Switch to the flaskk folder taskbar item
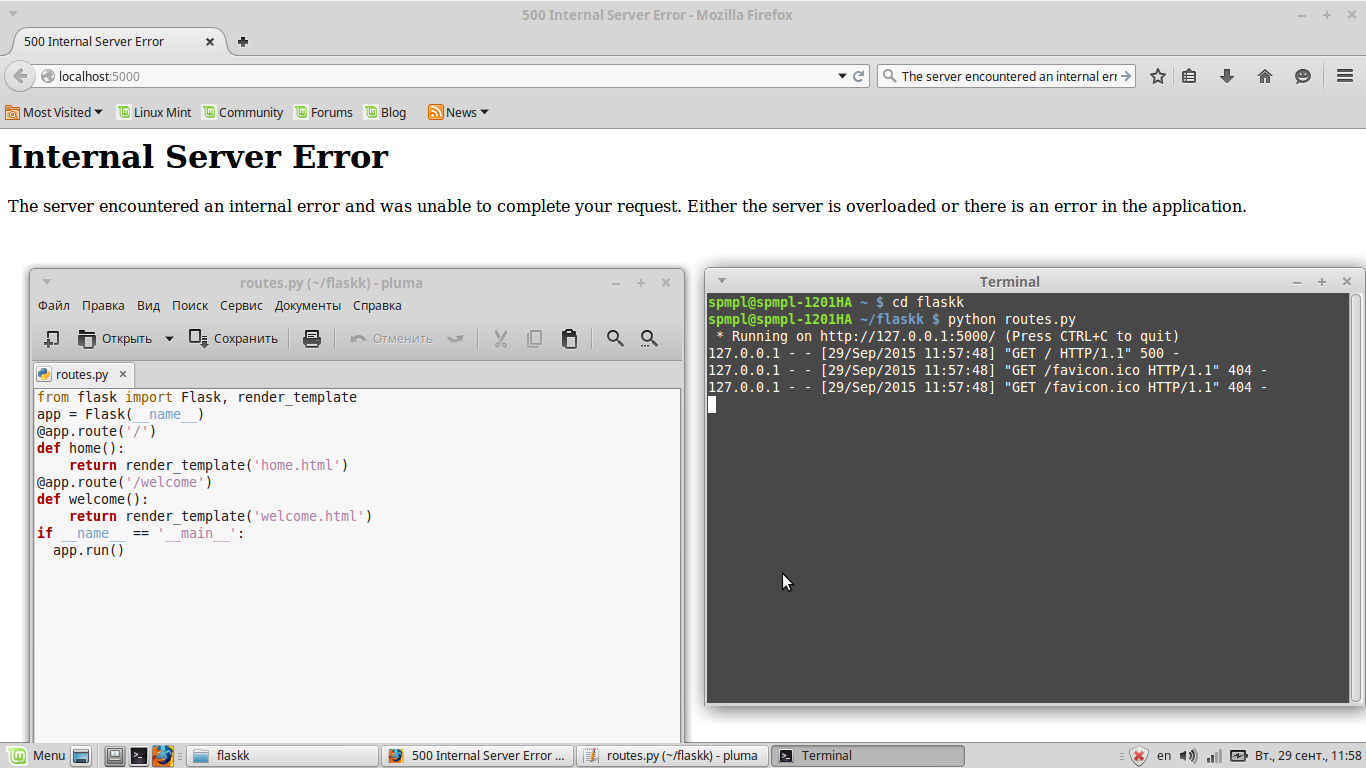Screen dimensions: 1366x768 [x=283, y=756]
